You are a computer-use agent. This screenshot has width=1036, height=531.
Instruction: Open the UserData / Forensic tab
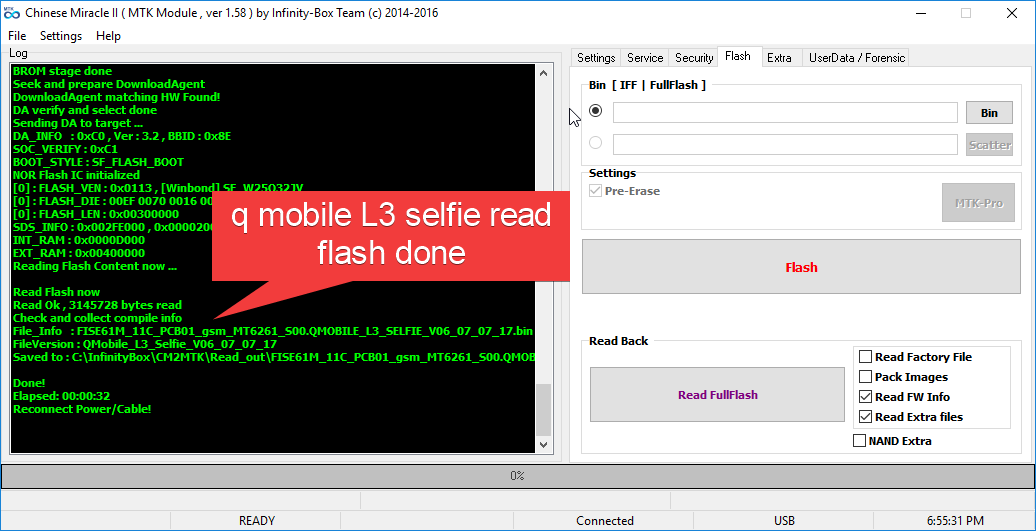(x=857, y=58)
